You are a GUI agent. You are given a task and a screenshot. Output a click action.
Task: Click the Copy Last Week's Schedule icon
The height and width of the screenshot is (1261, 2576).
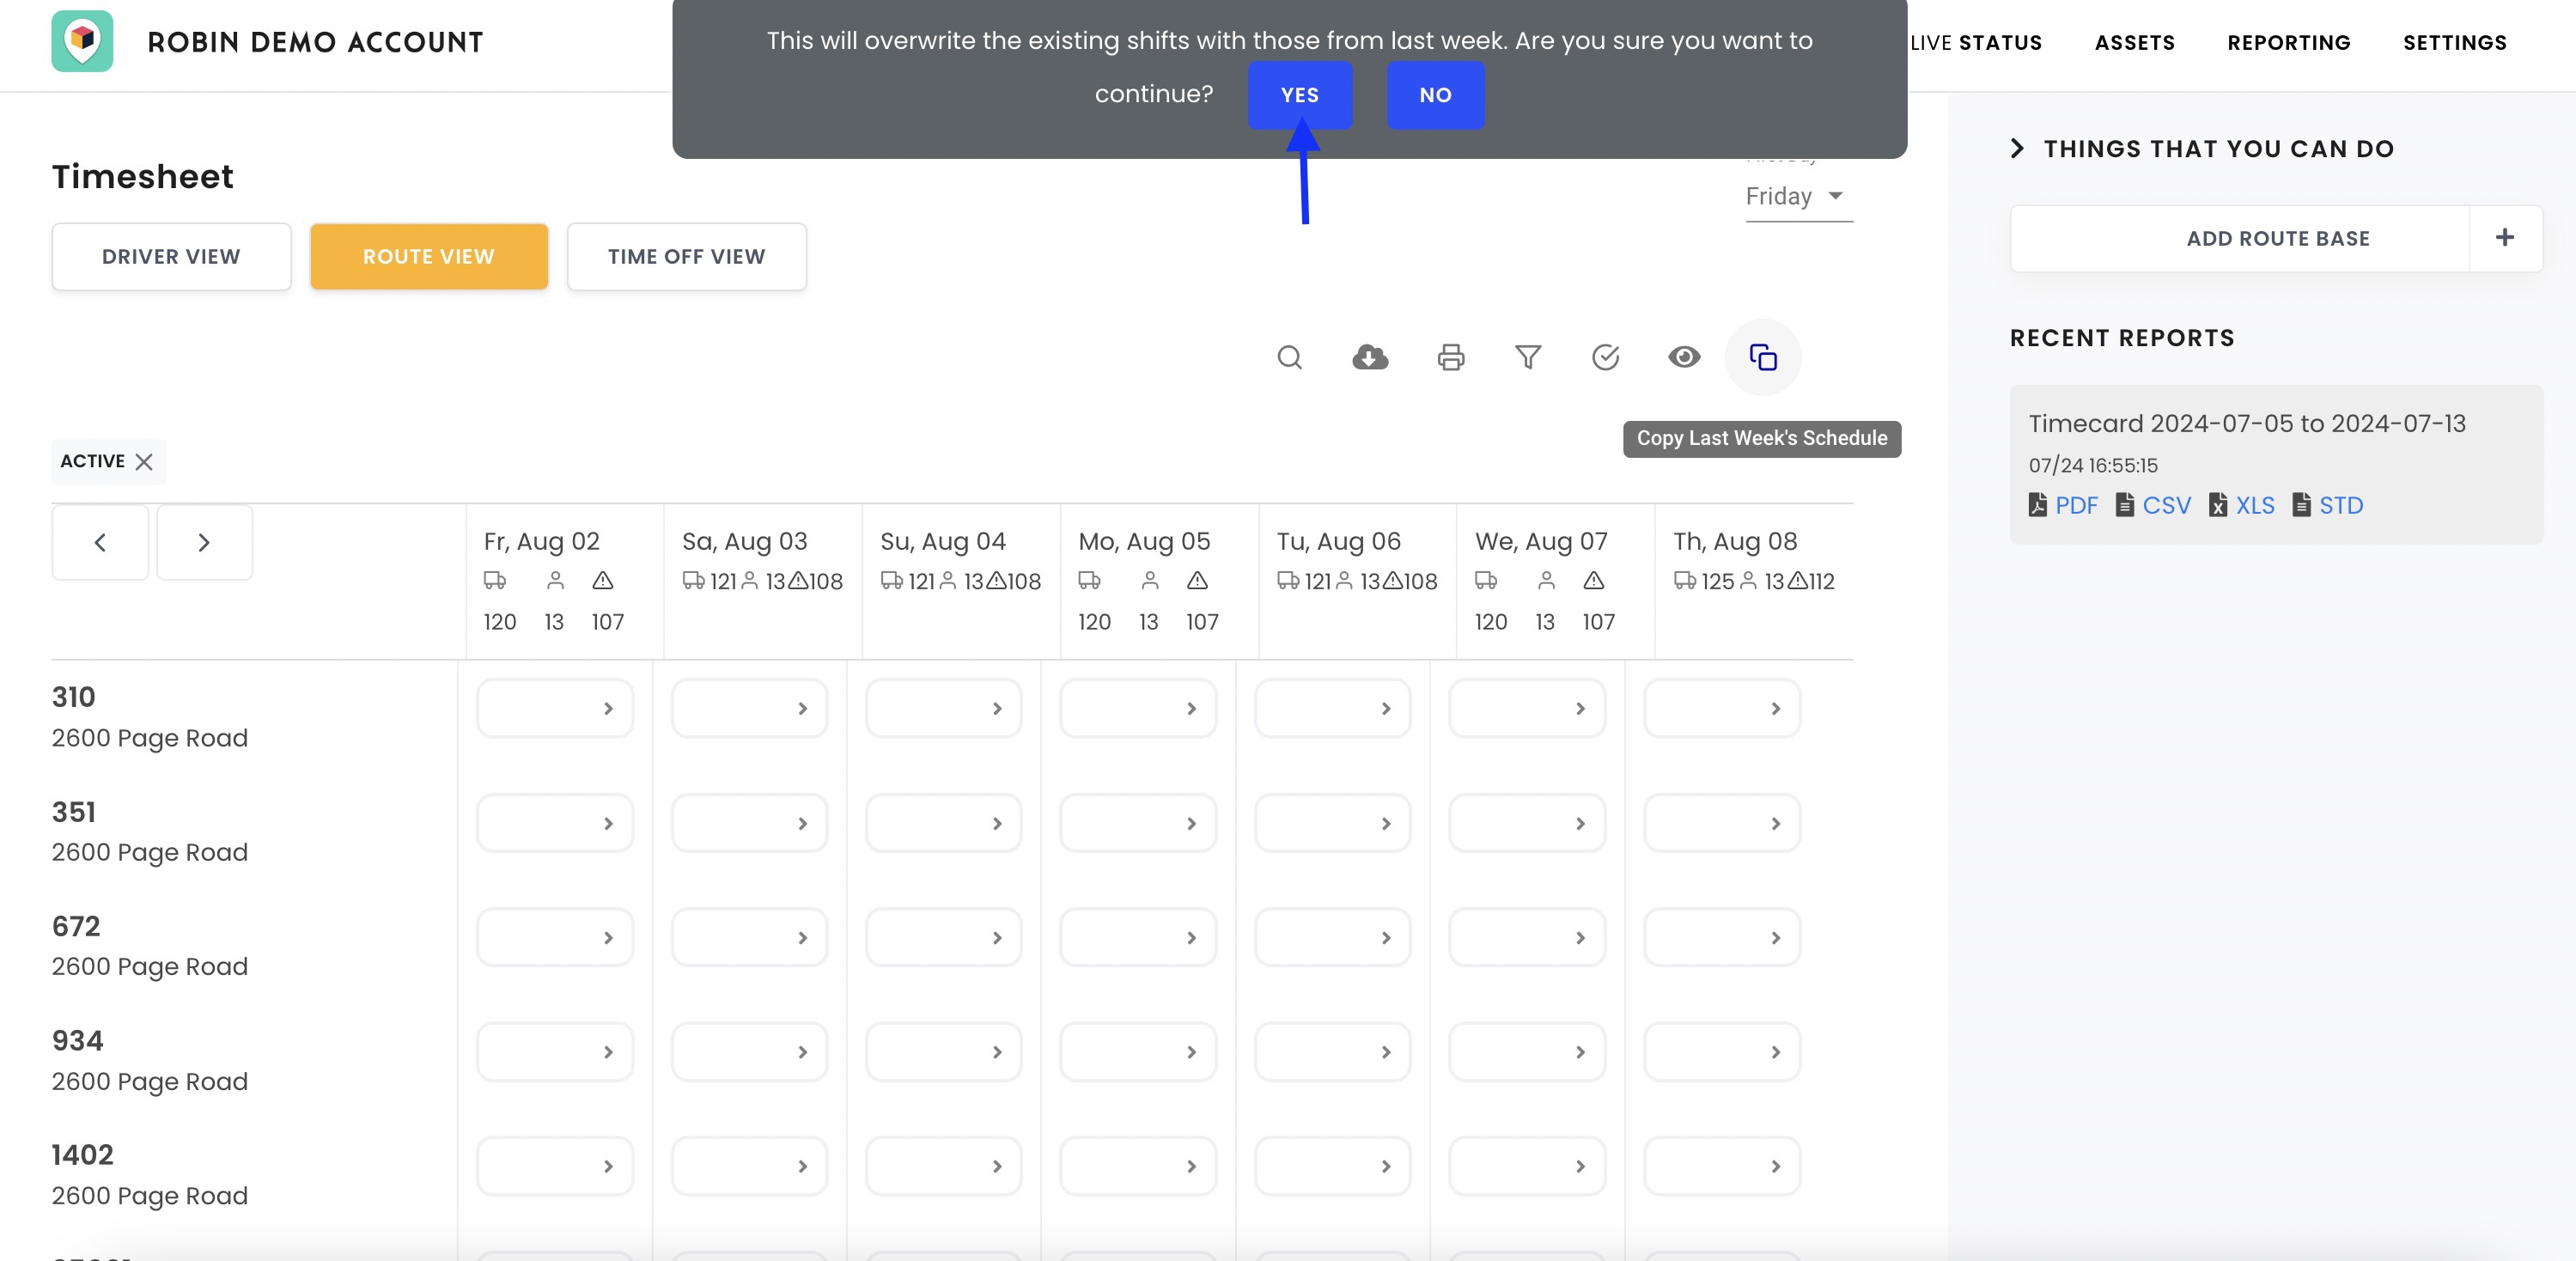click(1763, 357)
